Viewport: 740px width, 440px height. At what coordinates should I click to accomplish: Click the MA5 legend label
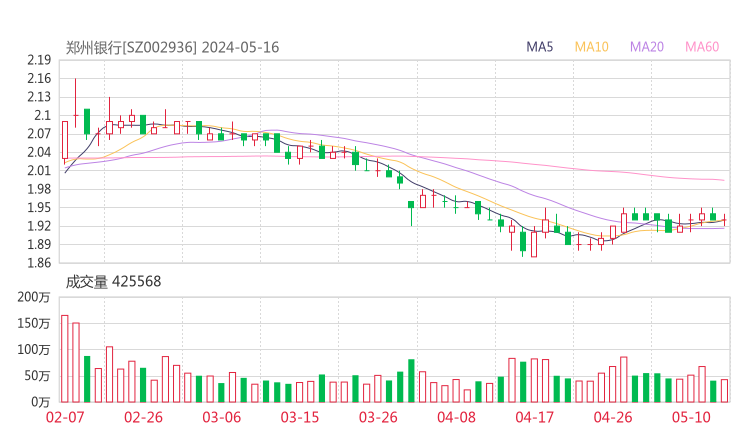coord(539,47)
